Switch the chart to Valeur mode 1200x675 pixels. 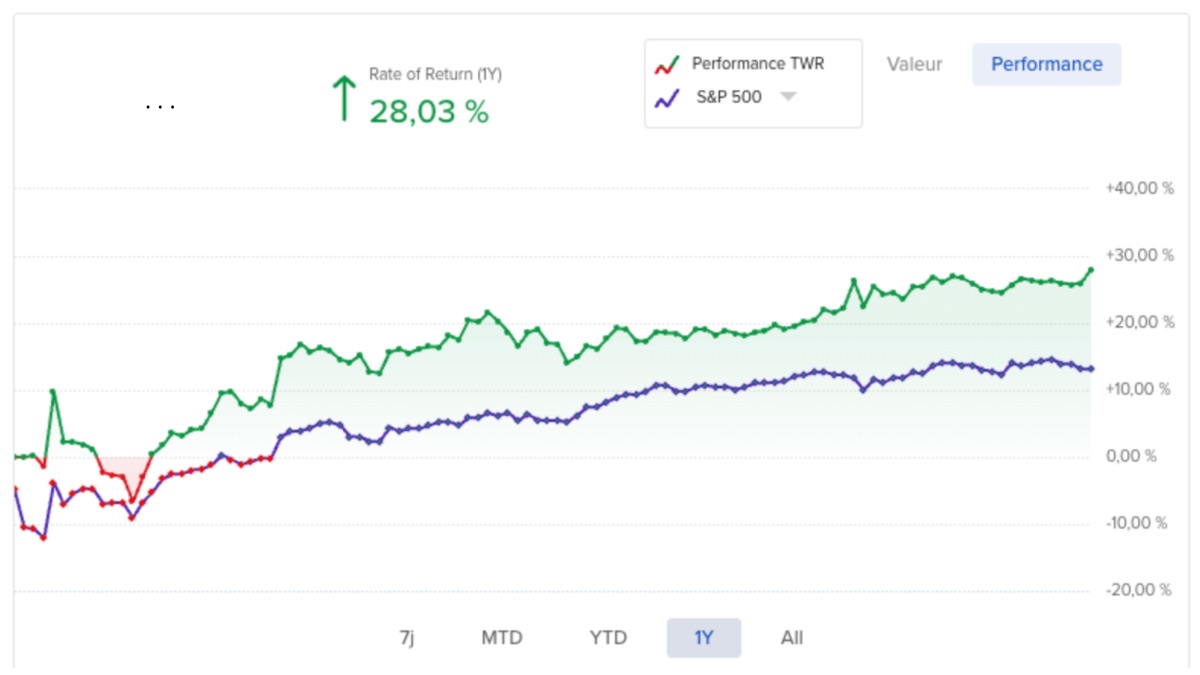pos(914,64)
